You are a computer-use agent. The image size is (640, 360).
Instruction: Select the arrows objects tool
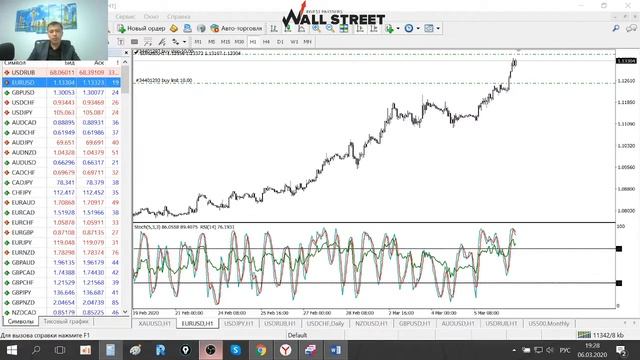(x=176, y=42)
